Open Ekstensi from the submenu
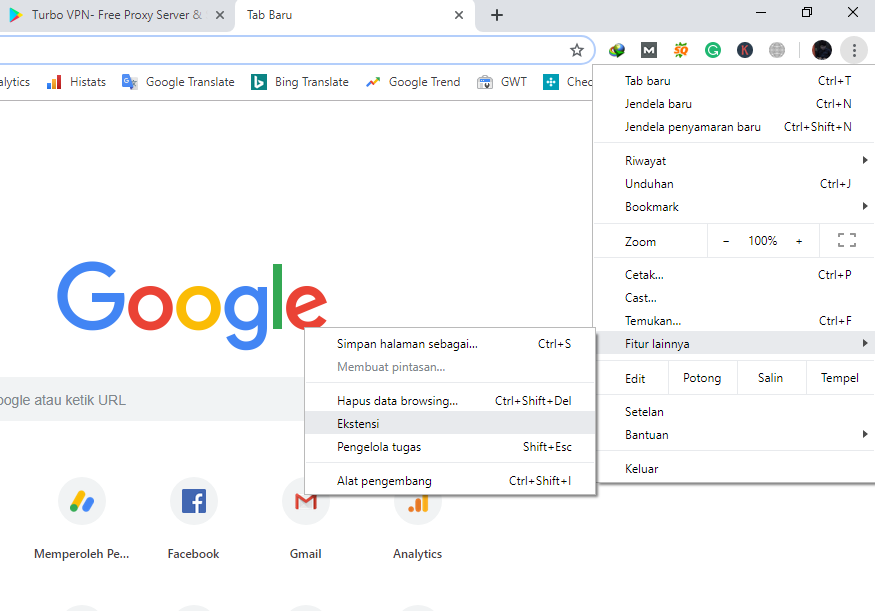 (x=450, y=424)
